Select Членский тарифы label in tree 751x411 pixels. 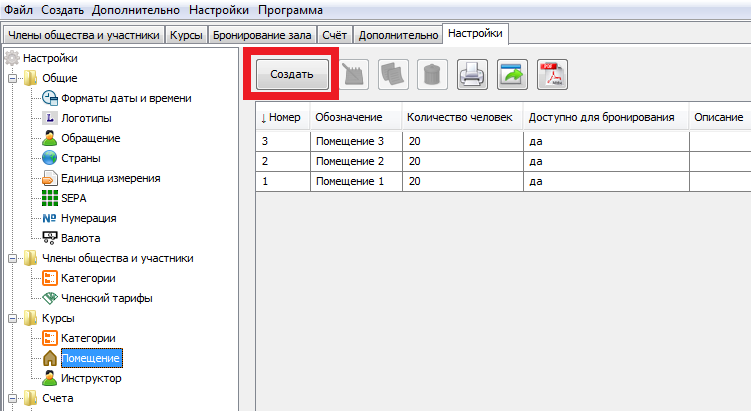[107, 298]
